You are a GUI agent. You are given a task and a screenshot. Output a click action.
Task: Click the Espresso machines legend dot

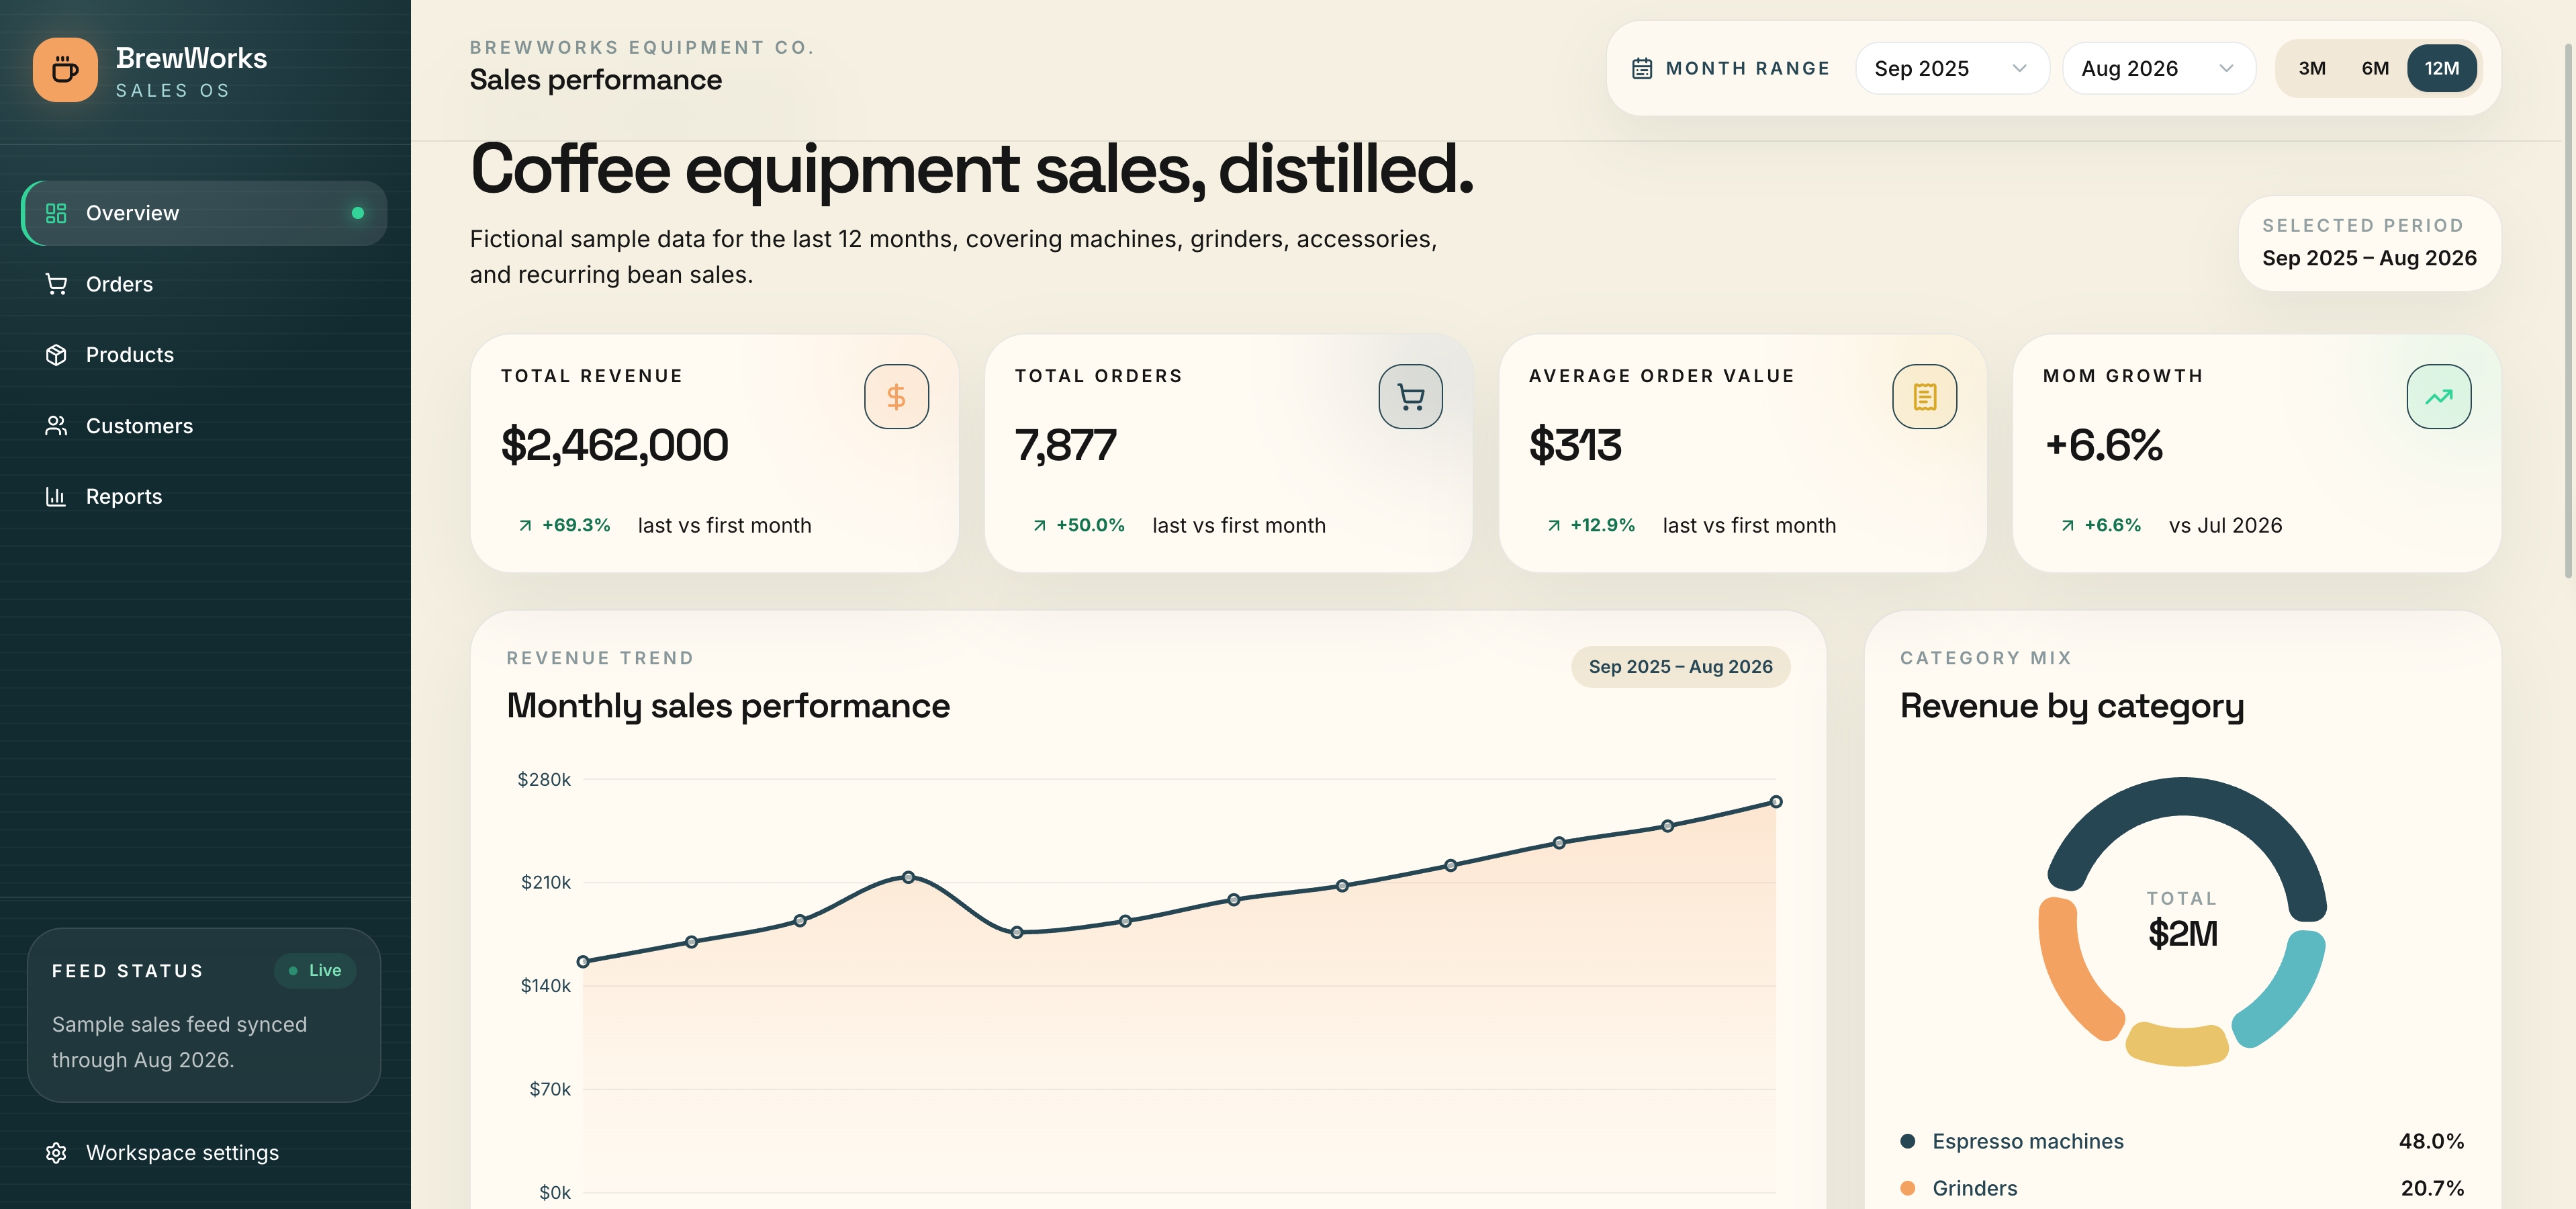pos(1907,1141)
